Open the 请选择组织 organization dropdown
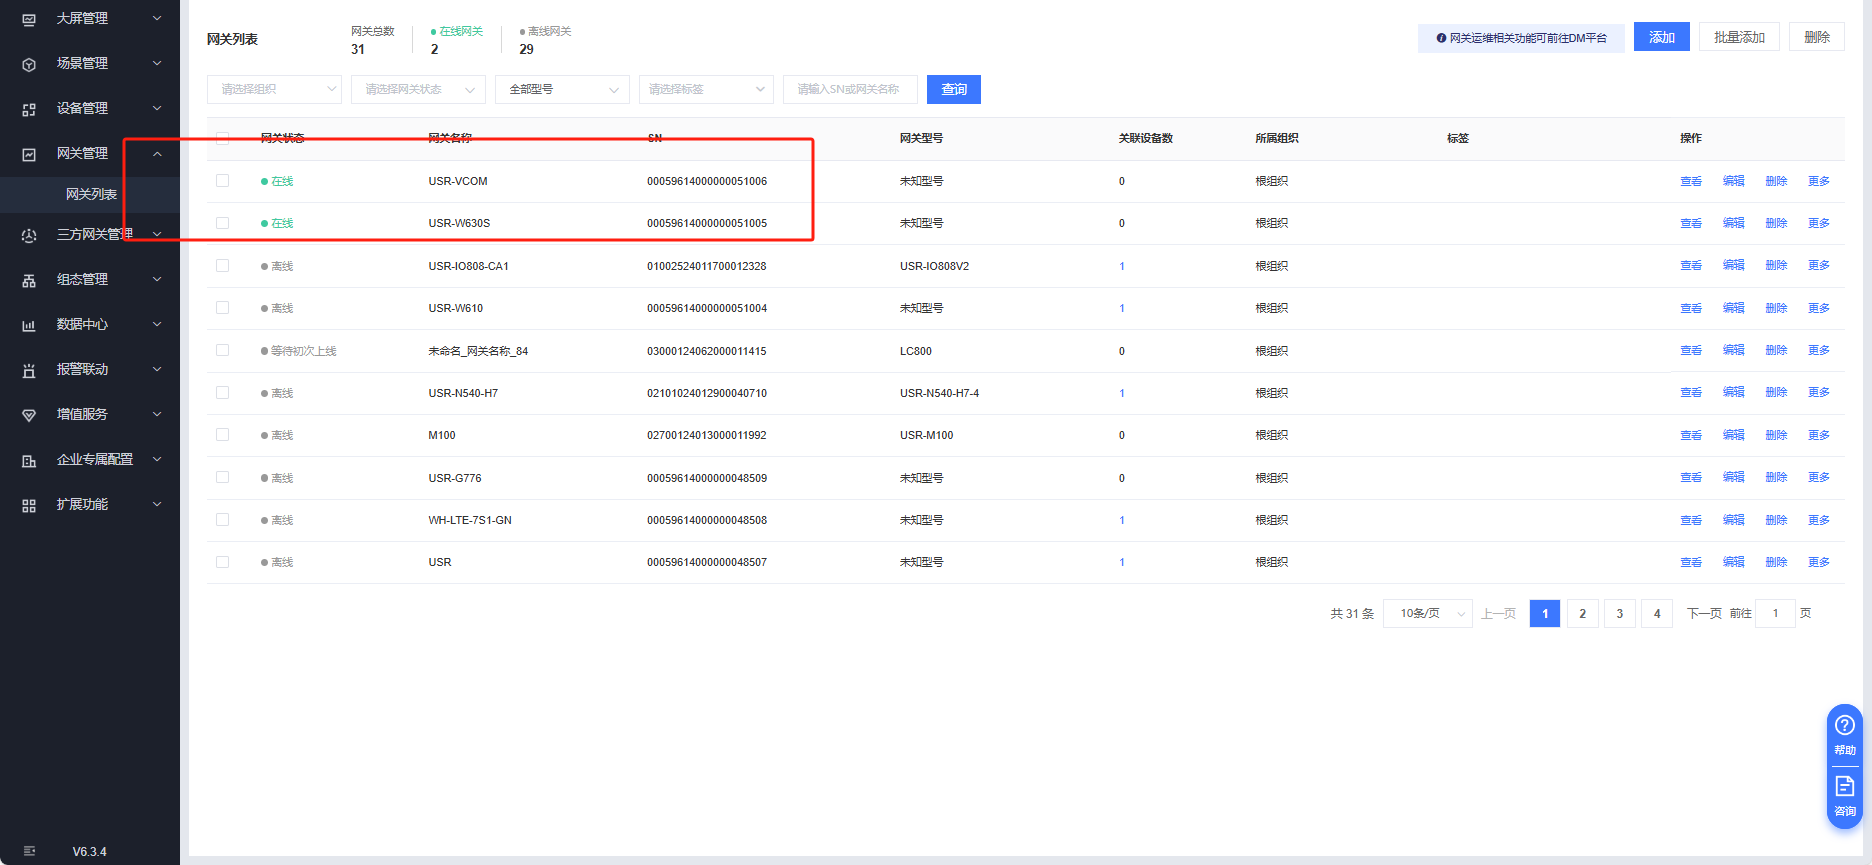This screenshot has height=865, width=1872. click(x=274, y=90)
